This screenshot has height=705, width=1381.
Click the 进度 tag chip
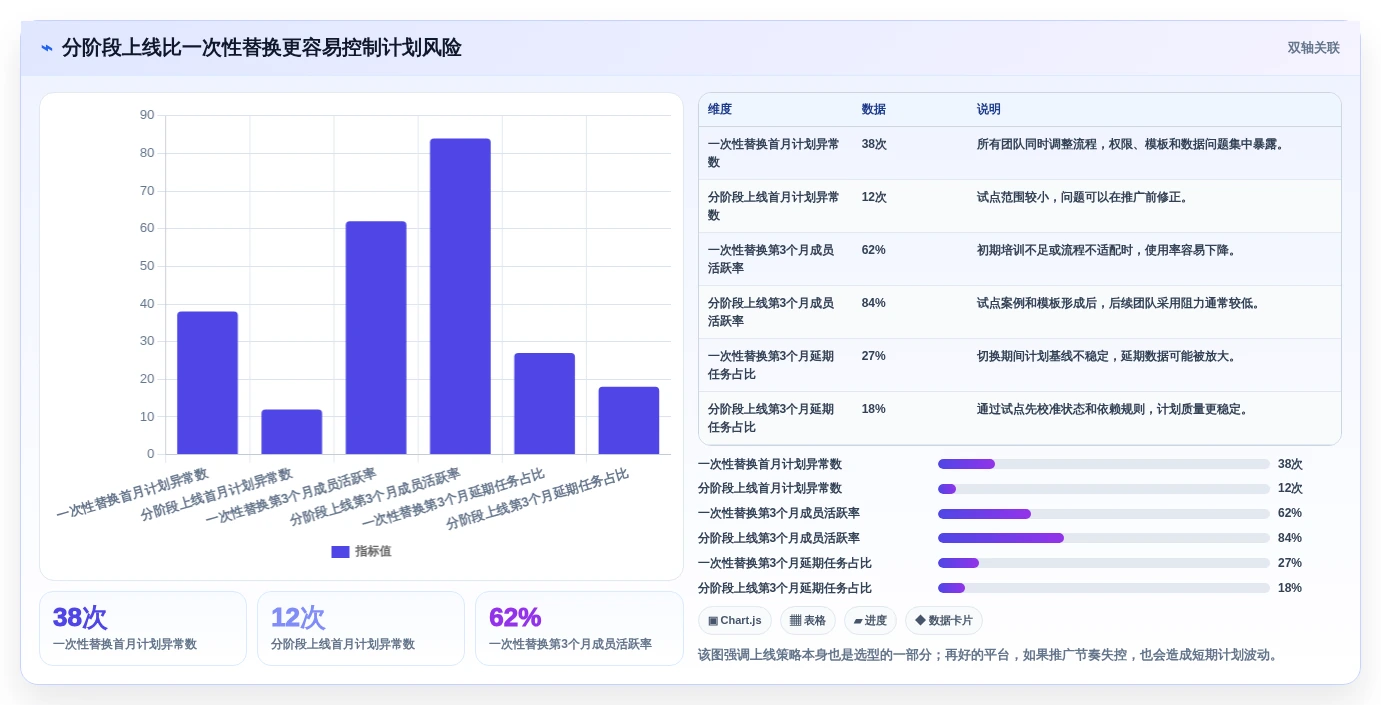tap(870, 620)
